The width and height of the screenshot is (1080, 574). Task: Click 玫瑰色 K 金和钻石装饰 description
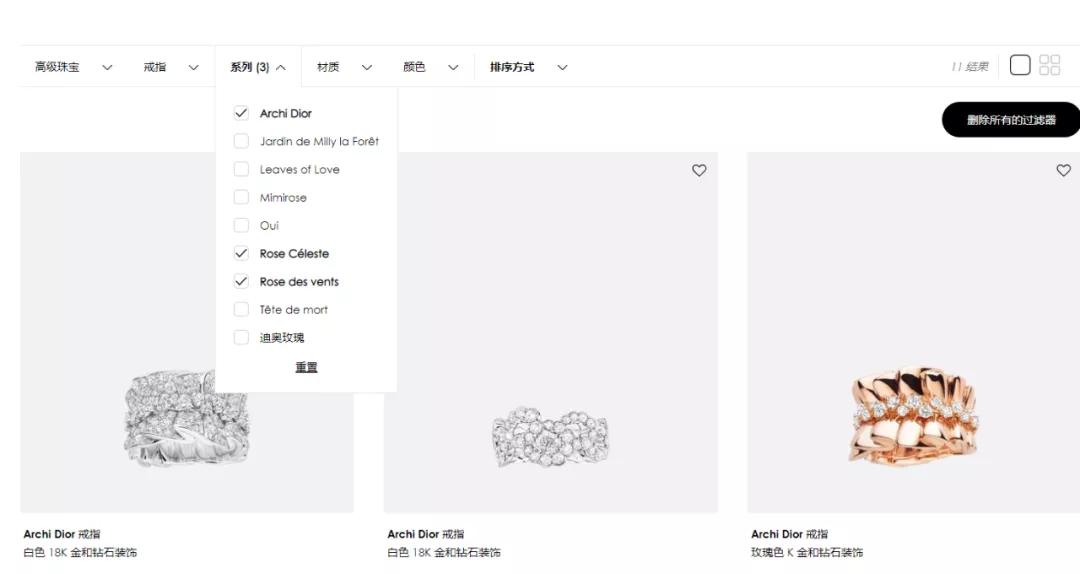pyautogui.click(x=807, y=553)
